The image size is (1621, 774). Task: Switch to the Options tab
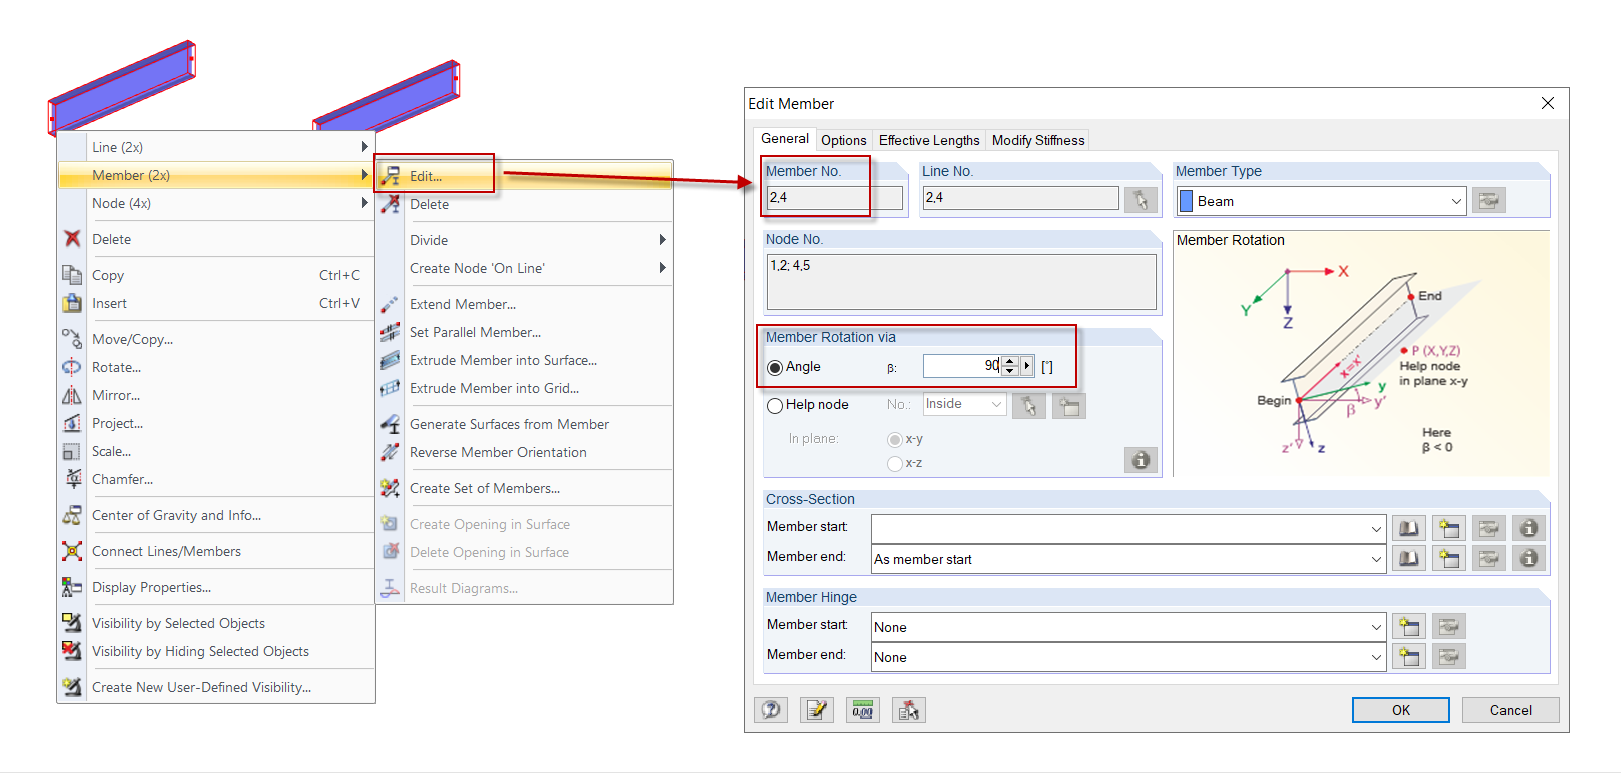tap(844, 140)
